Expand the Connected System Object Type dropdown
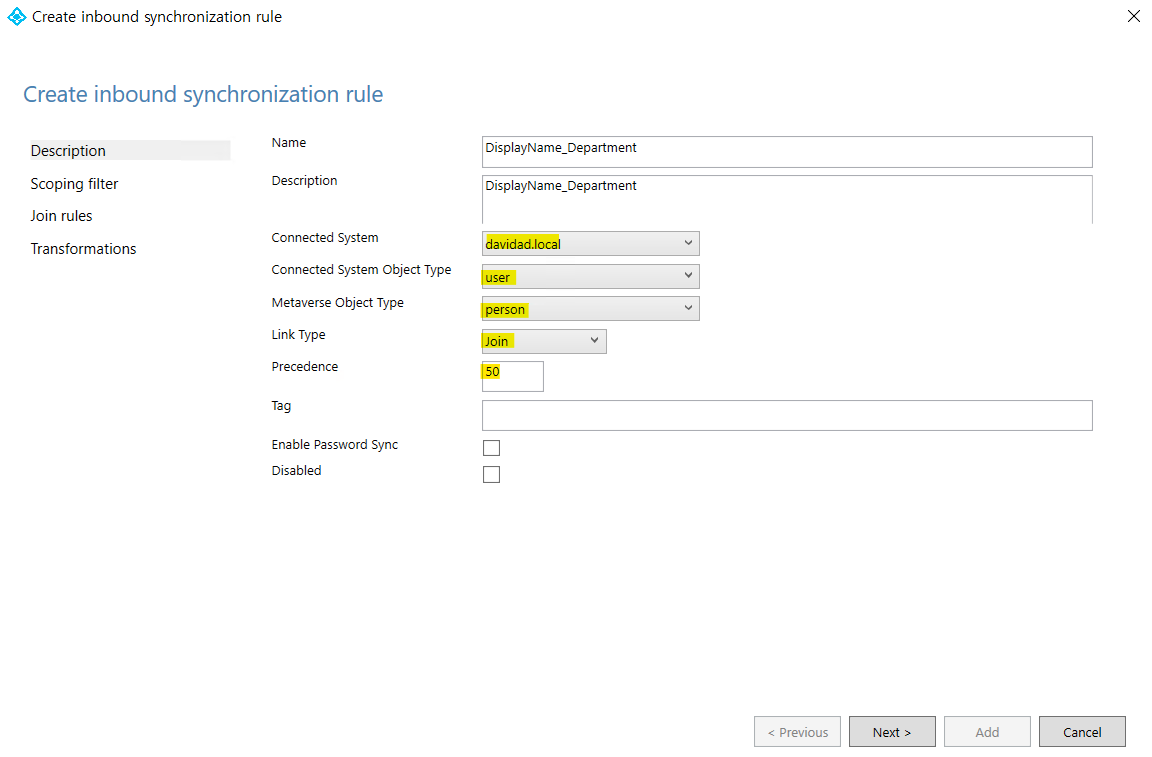The image size is (1152, 757). click(x=591, y=276)
